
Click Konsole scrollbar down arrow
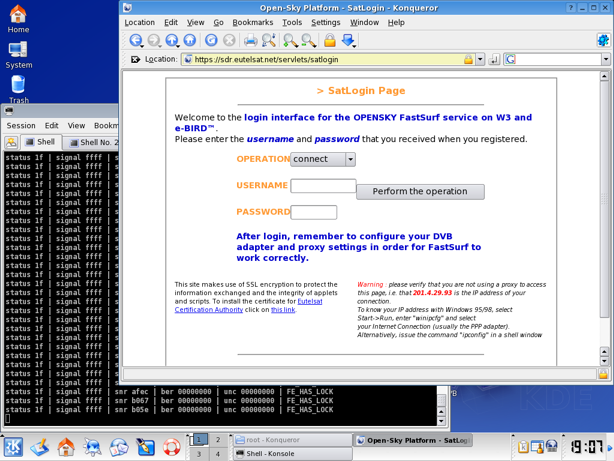click(441, 421)
